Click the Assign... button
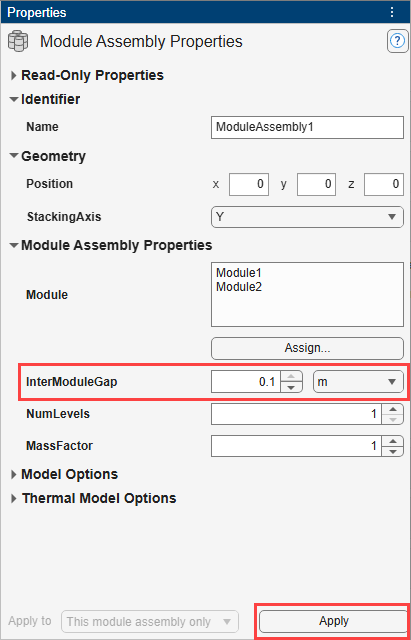The width and height of the screenshot is (411, 640). click(x=307, y=348)
